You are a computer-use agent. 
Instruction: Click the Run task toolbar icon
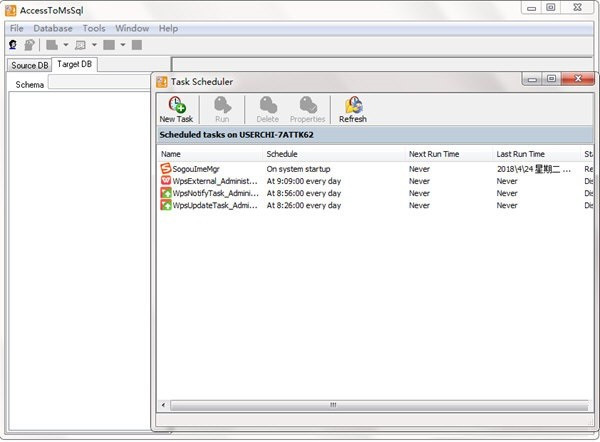[x=222, y=108]
